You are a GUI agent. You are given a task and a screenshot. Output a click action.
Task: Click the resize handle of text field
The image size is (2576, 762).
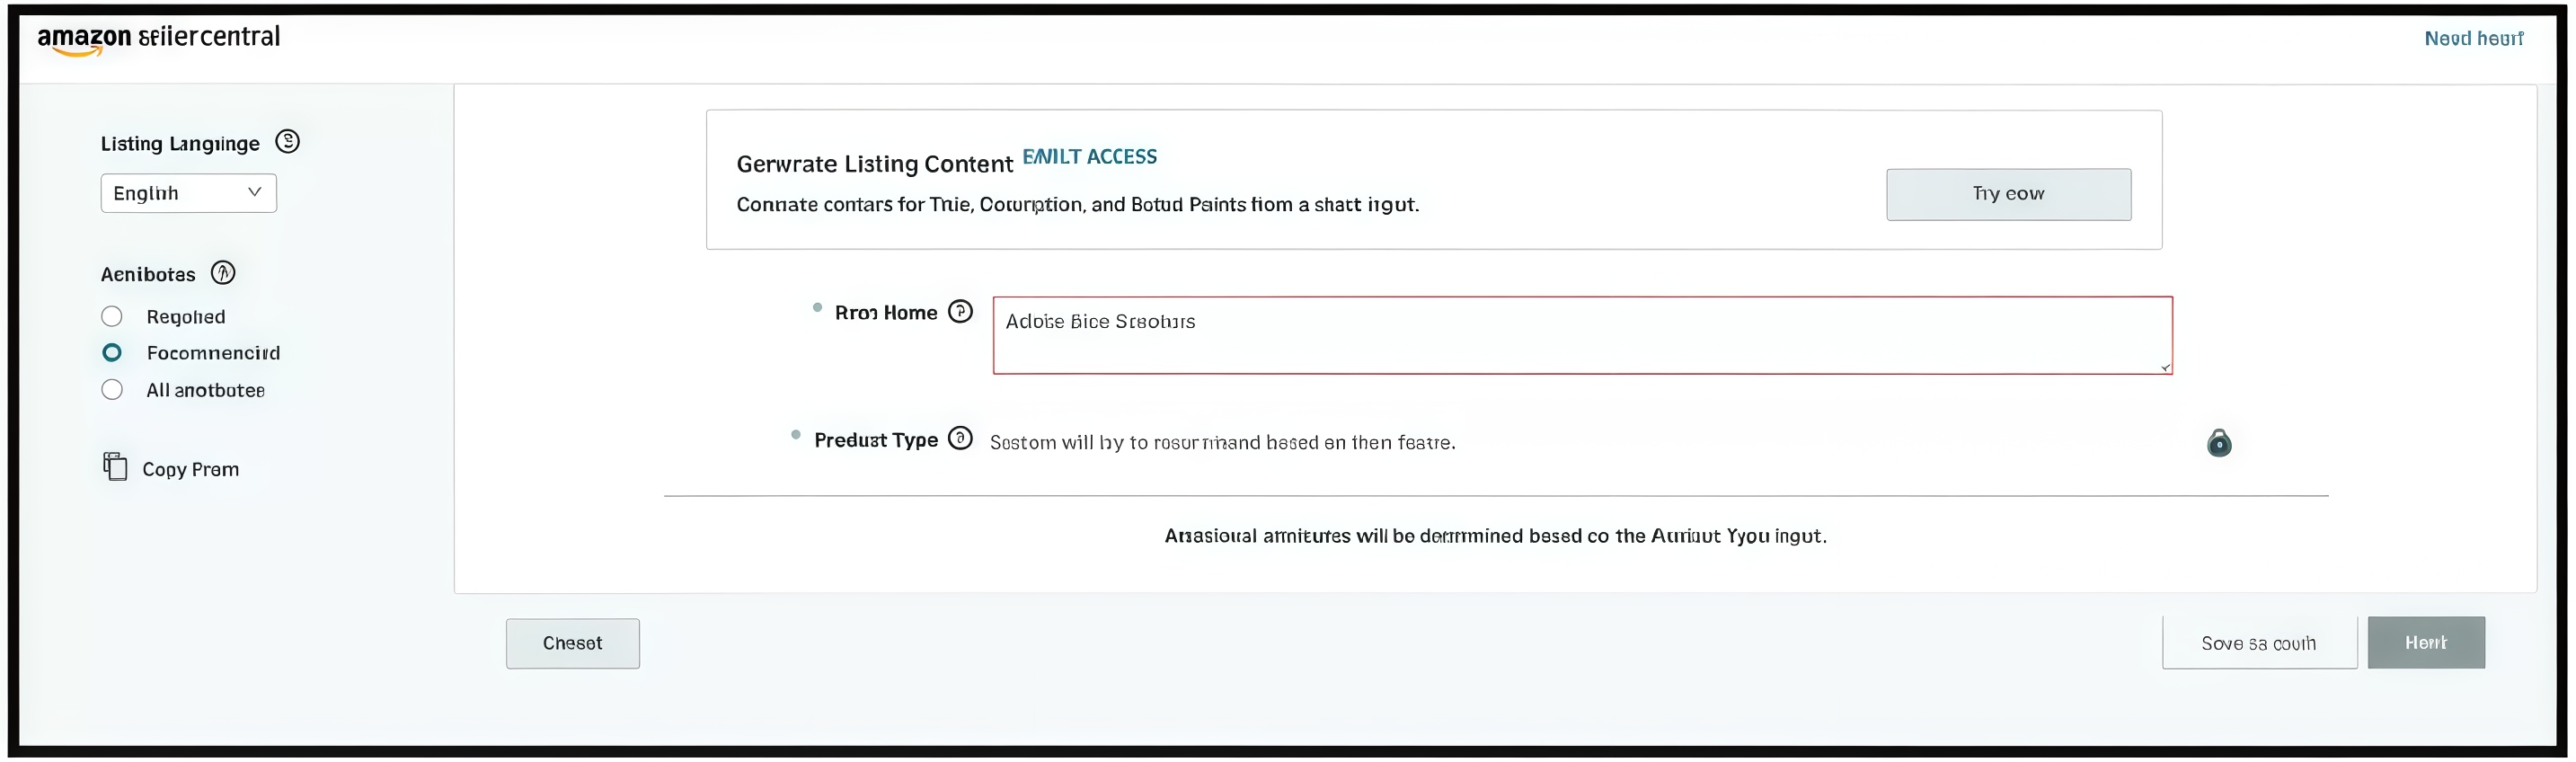pyautogui.click(x=2165, y=368)
